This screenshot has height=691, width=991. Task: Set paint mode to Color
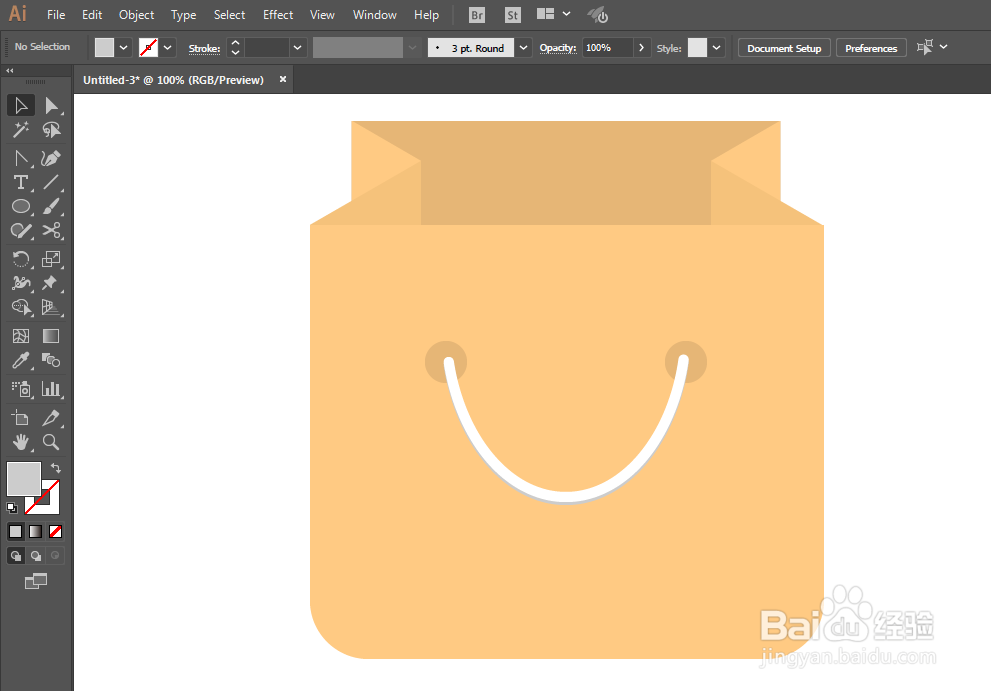(x=15, y=532)
